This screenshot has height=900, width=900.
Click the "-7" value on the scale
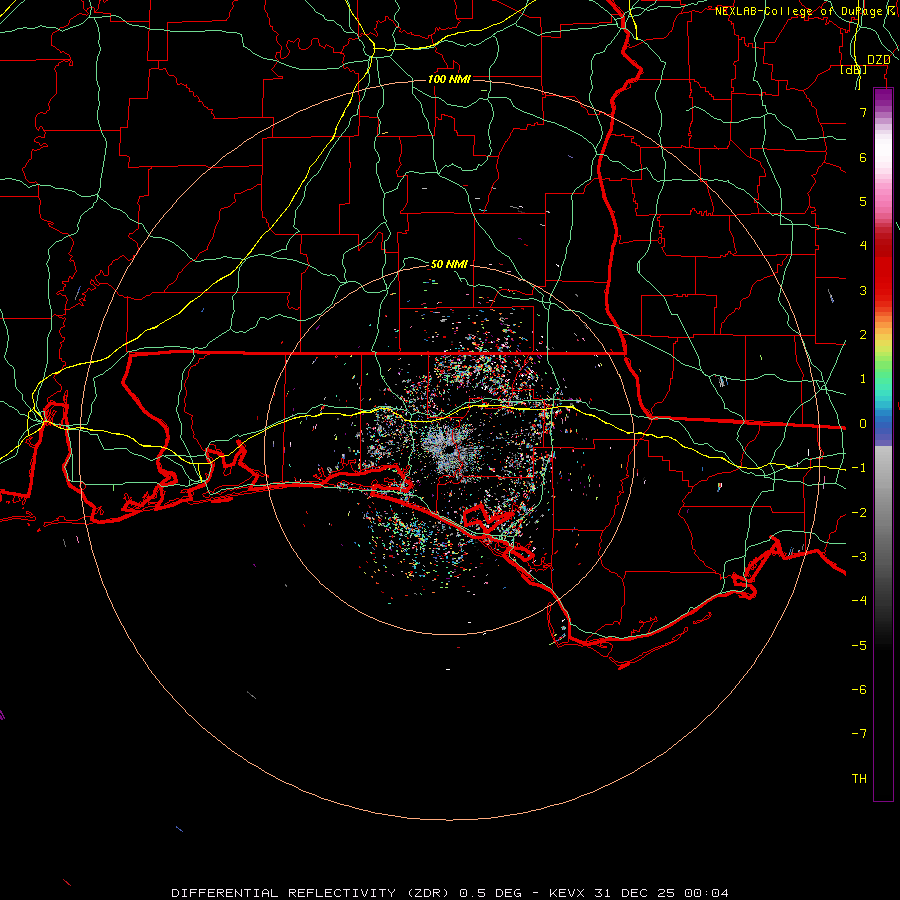[x=859, y=734]
